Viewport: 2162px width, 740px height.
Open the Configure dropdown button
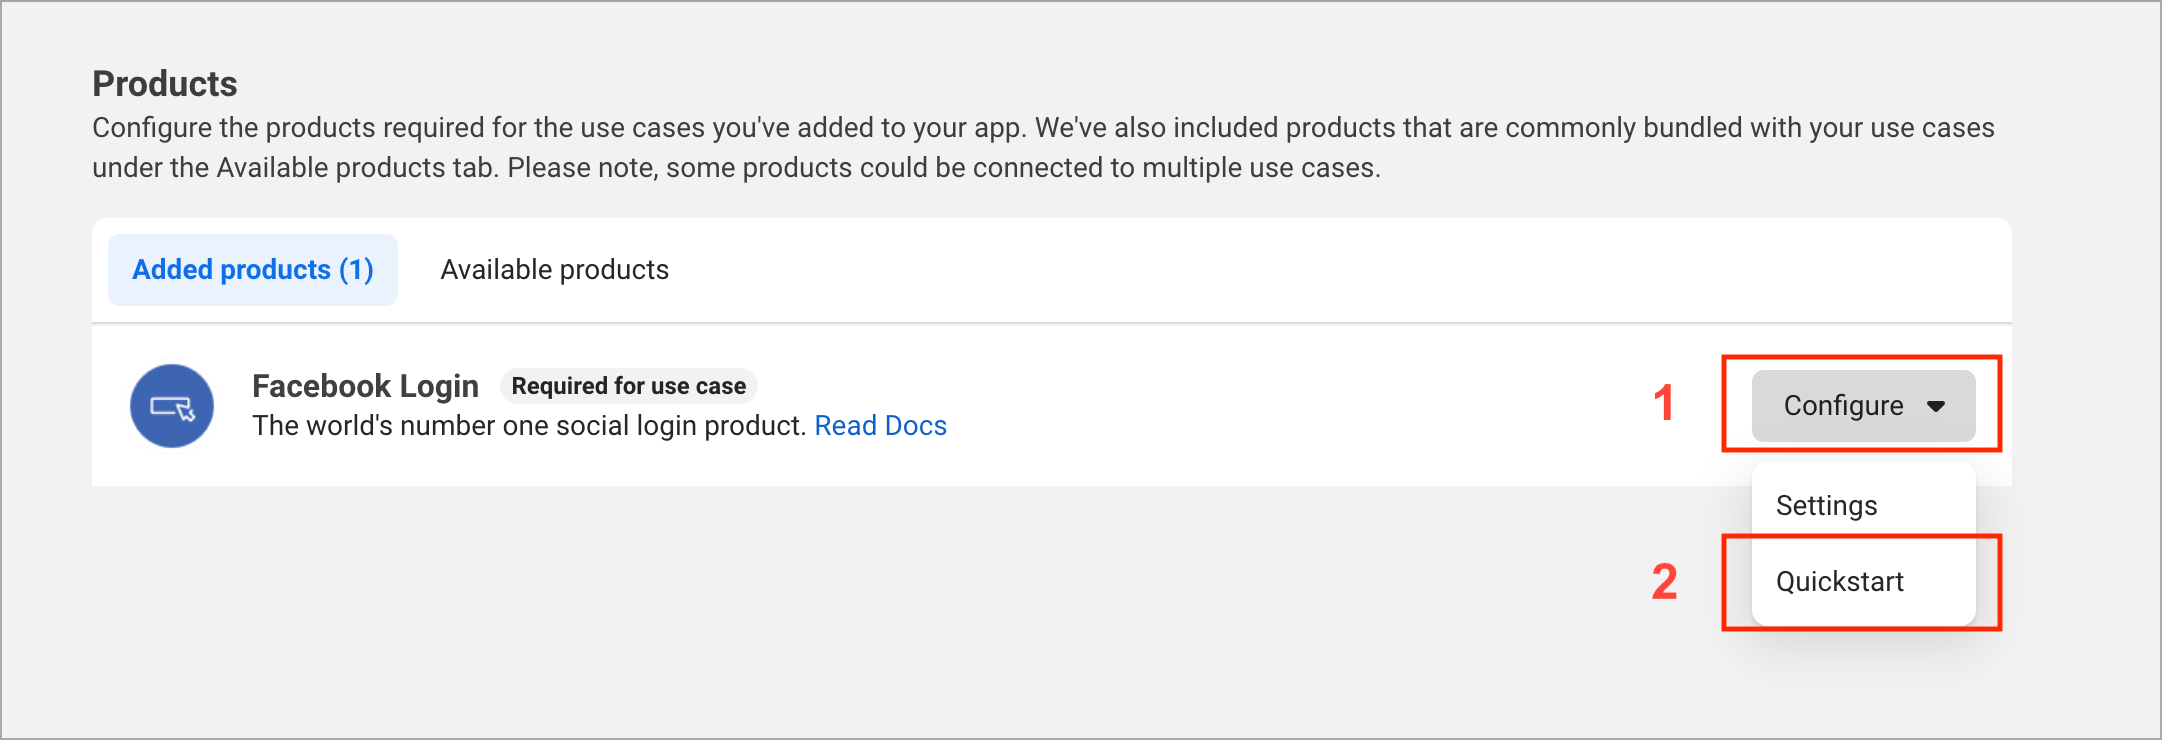click(x=1863, y=406)
